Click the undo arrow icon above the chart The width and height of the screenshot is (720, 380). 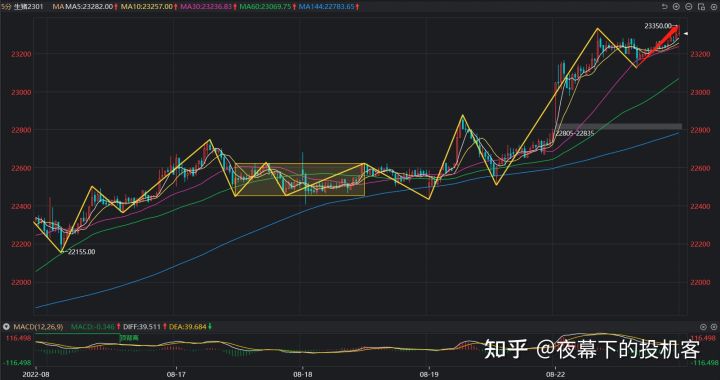click(x=664, y=6)
